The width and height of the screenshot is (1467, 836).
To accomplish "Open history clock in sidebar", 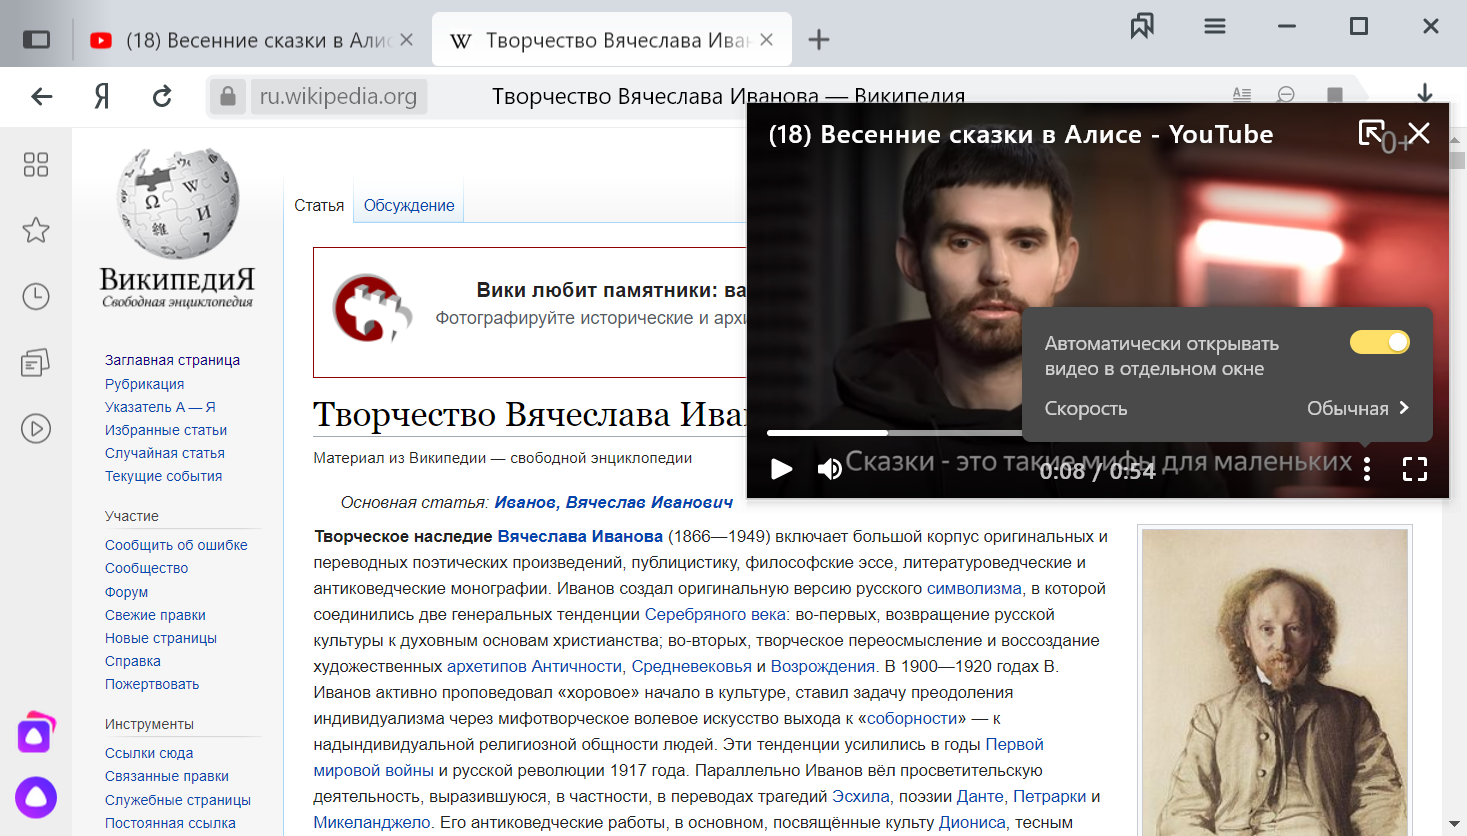I will click(36, 296).
